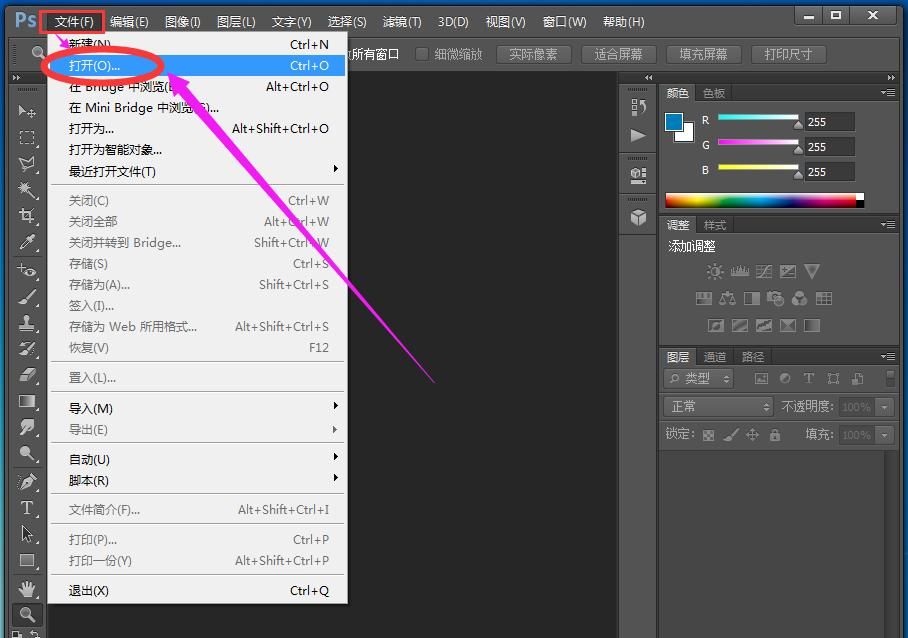This screenshot has width=908, height=638.
Task: Select the Polygonal Lasso tool
Action: click(x=27, y=164)
